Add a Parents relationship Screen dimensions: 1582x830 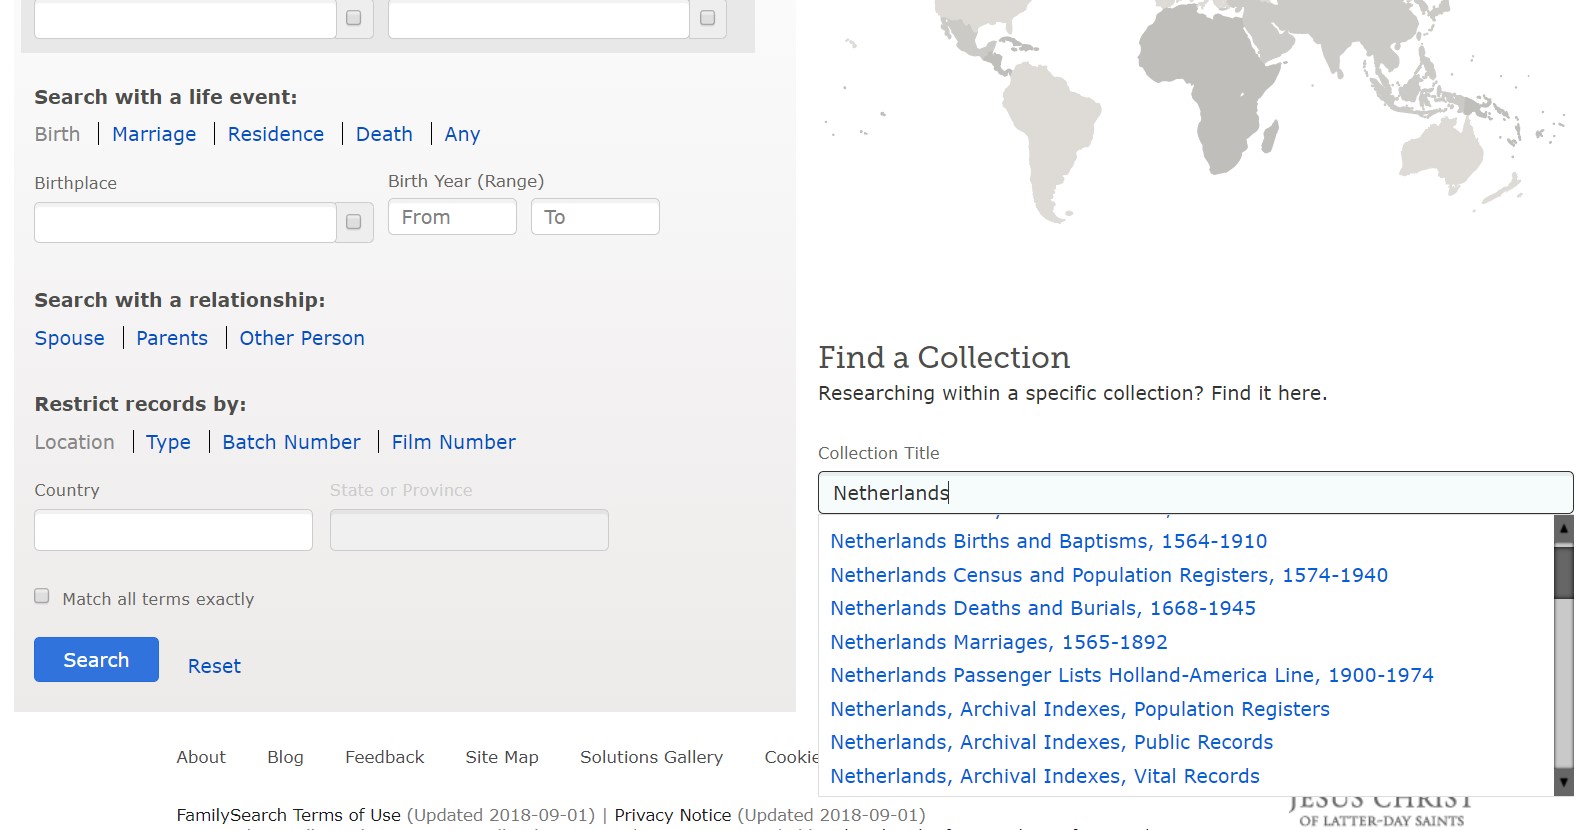[x=172, y=338]
